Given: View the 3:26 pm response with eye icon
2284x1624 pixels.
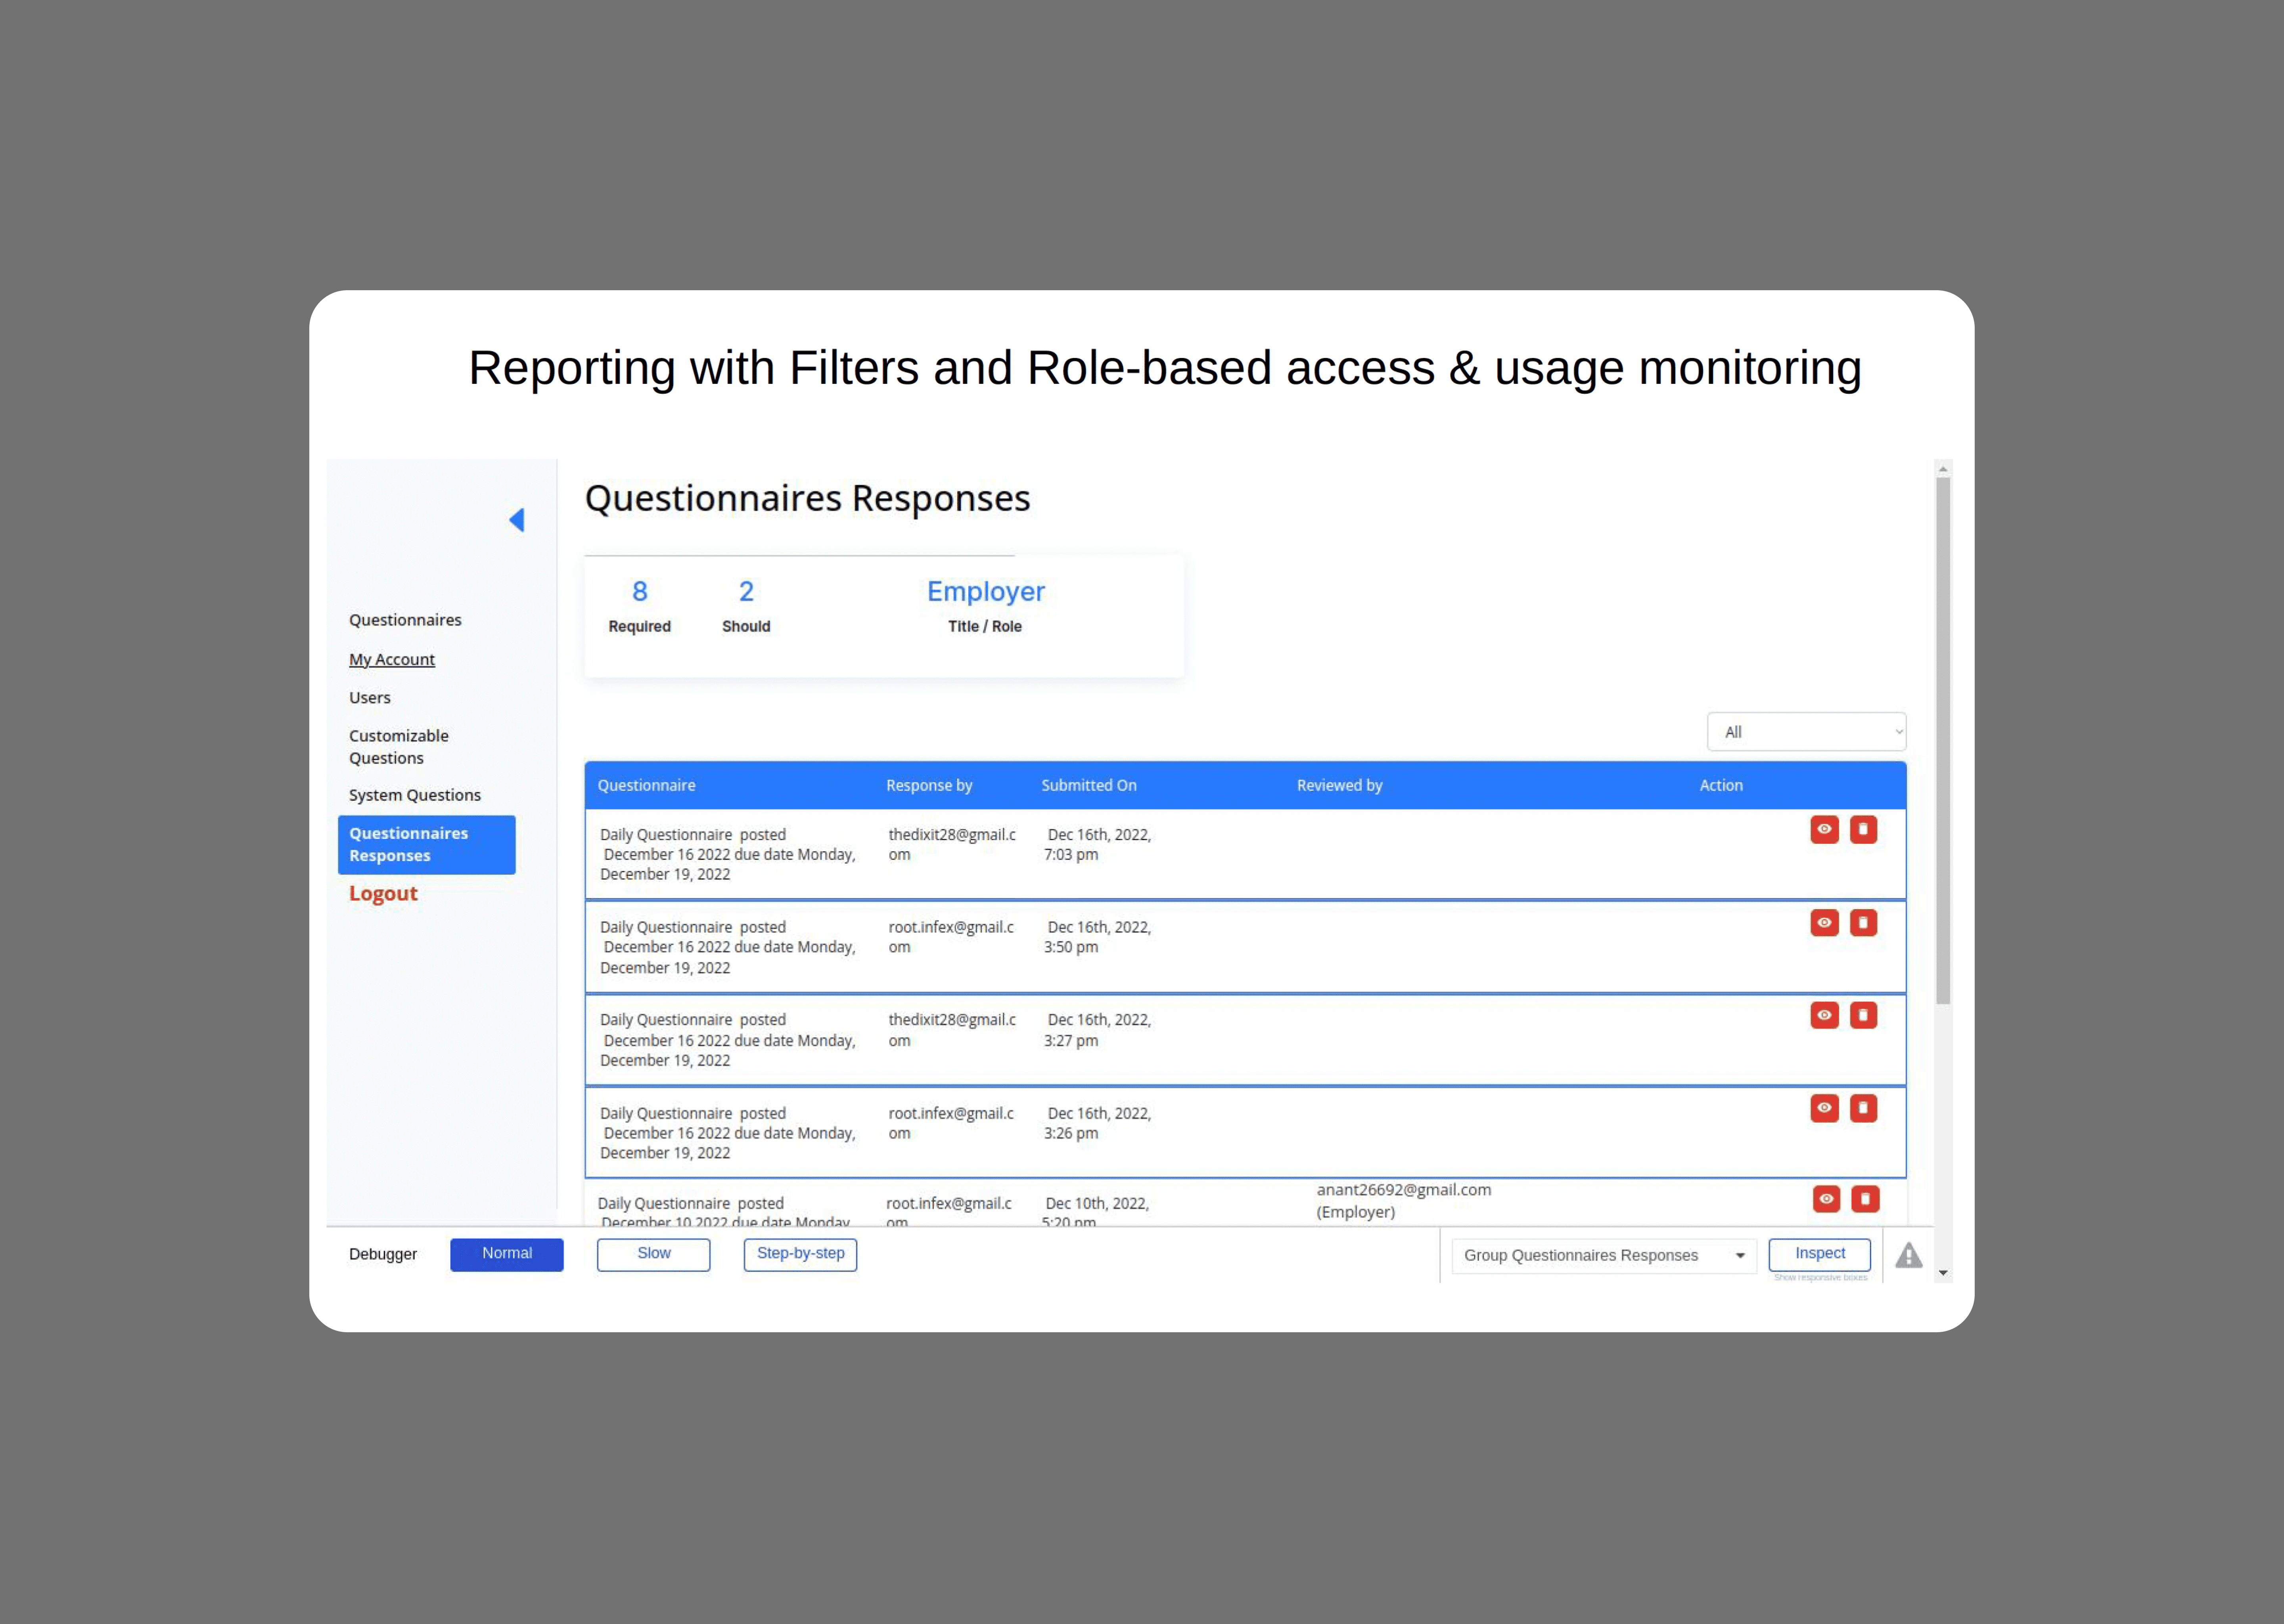Looking at the screenshot, I should click(x=1824, y=1108).
